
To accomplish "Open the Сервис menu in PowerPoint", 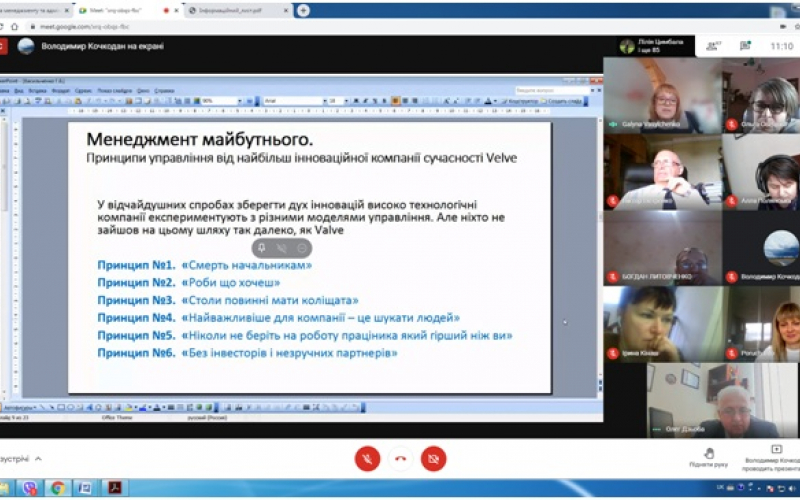I will point(83,91).
